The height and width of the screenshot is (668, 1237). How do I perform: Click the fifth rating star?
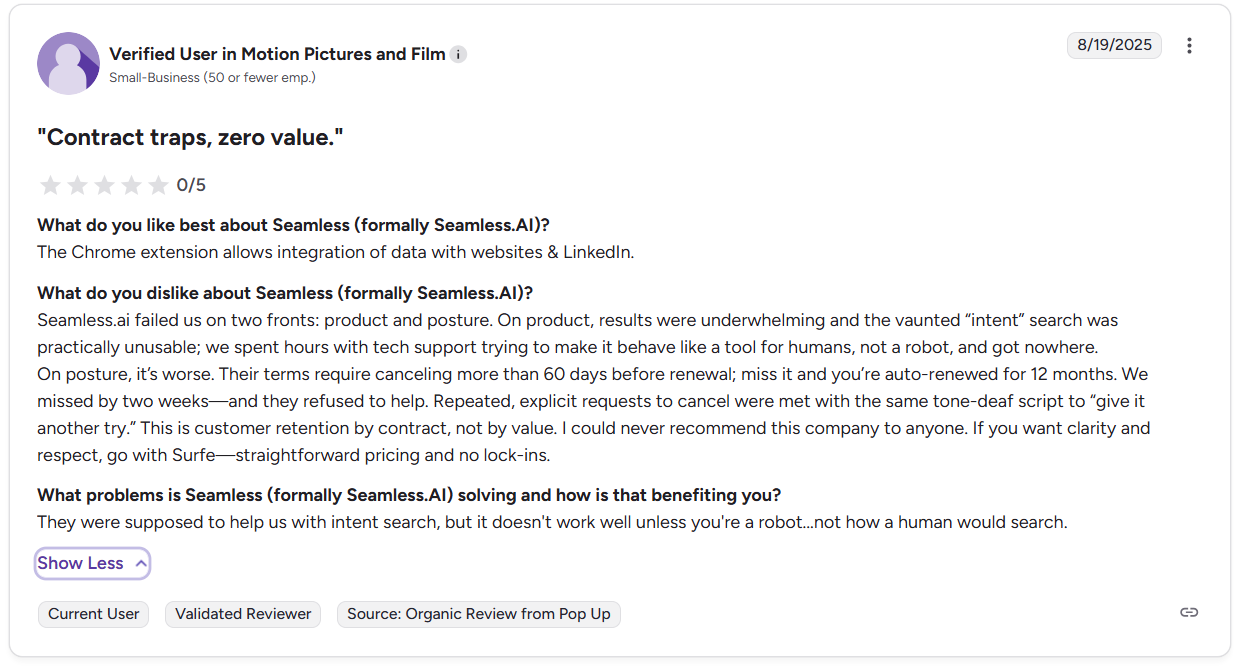coord(158,185)
